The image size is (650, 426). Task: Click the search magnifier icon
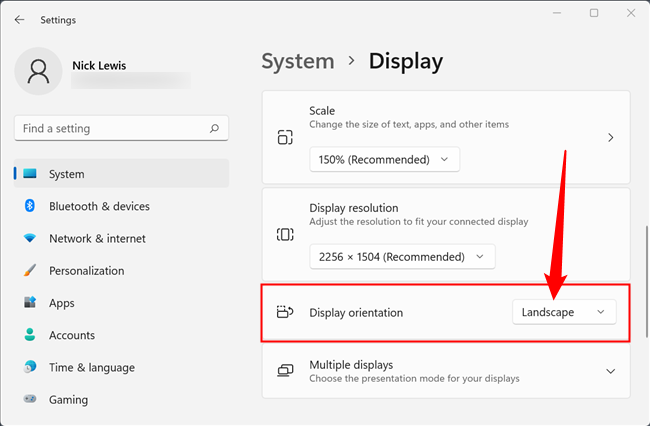coord(214,128)
